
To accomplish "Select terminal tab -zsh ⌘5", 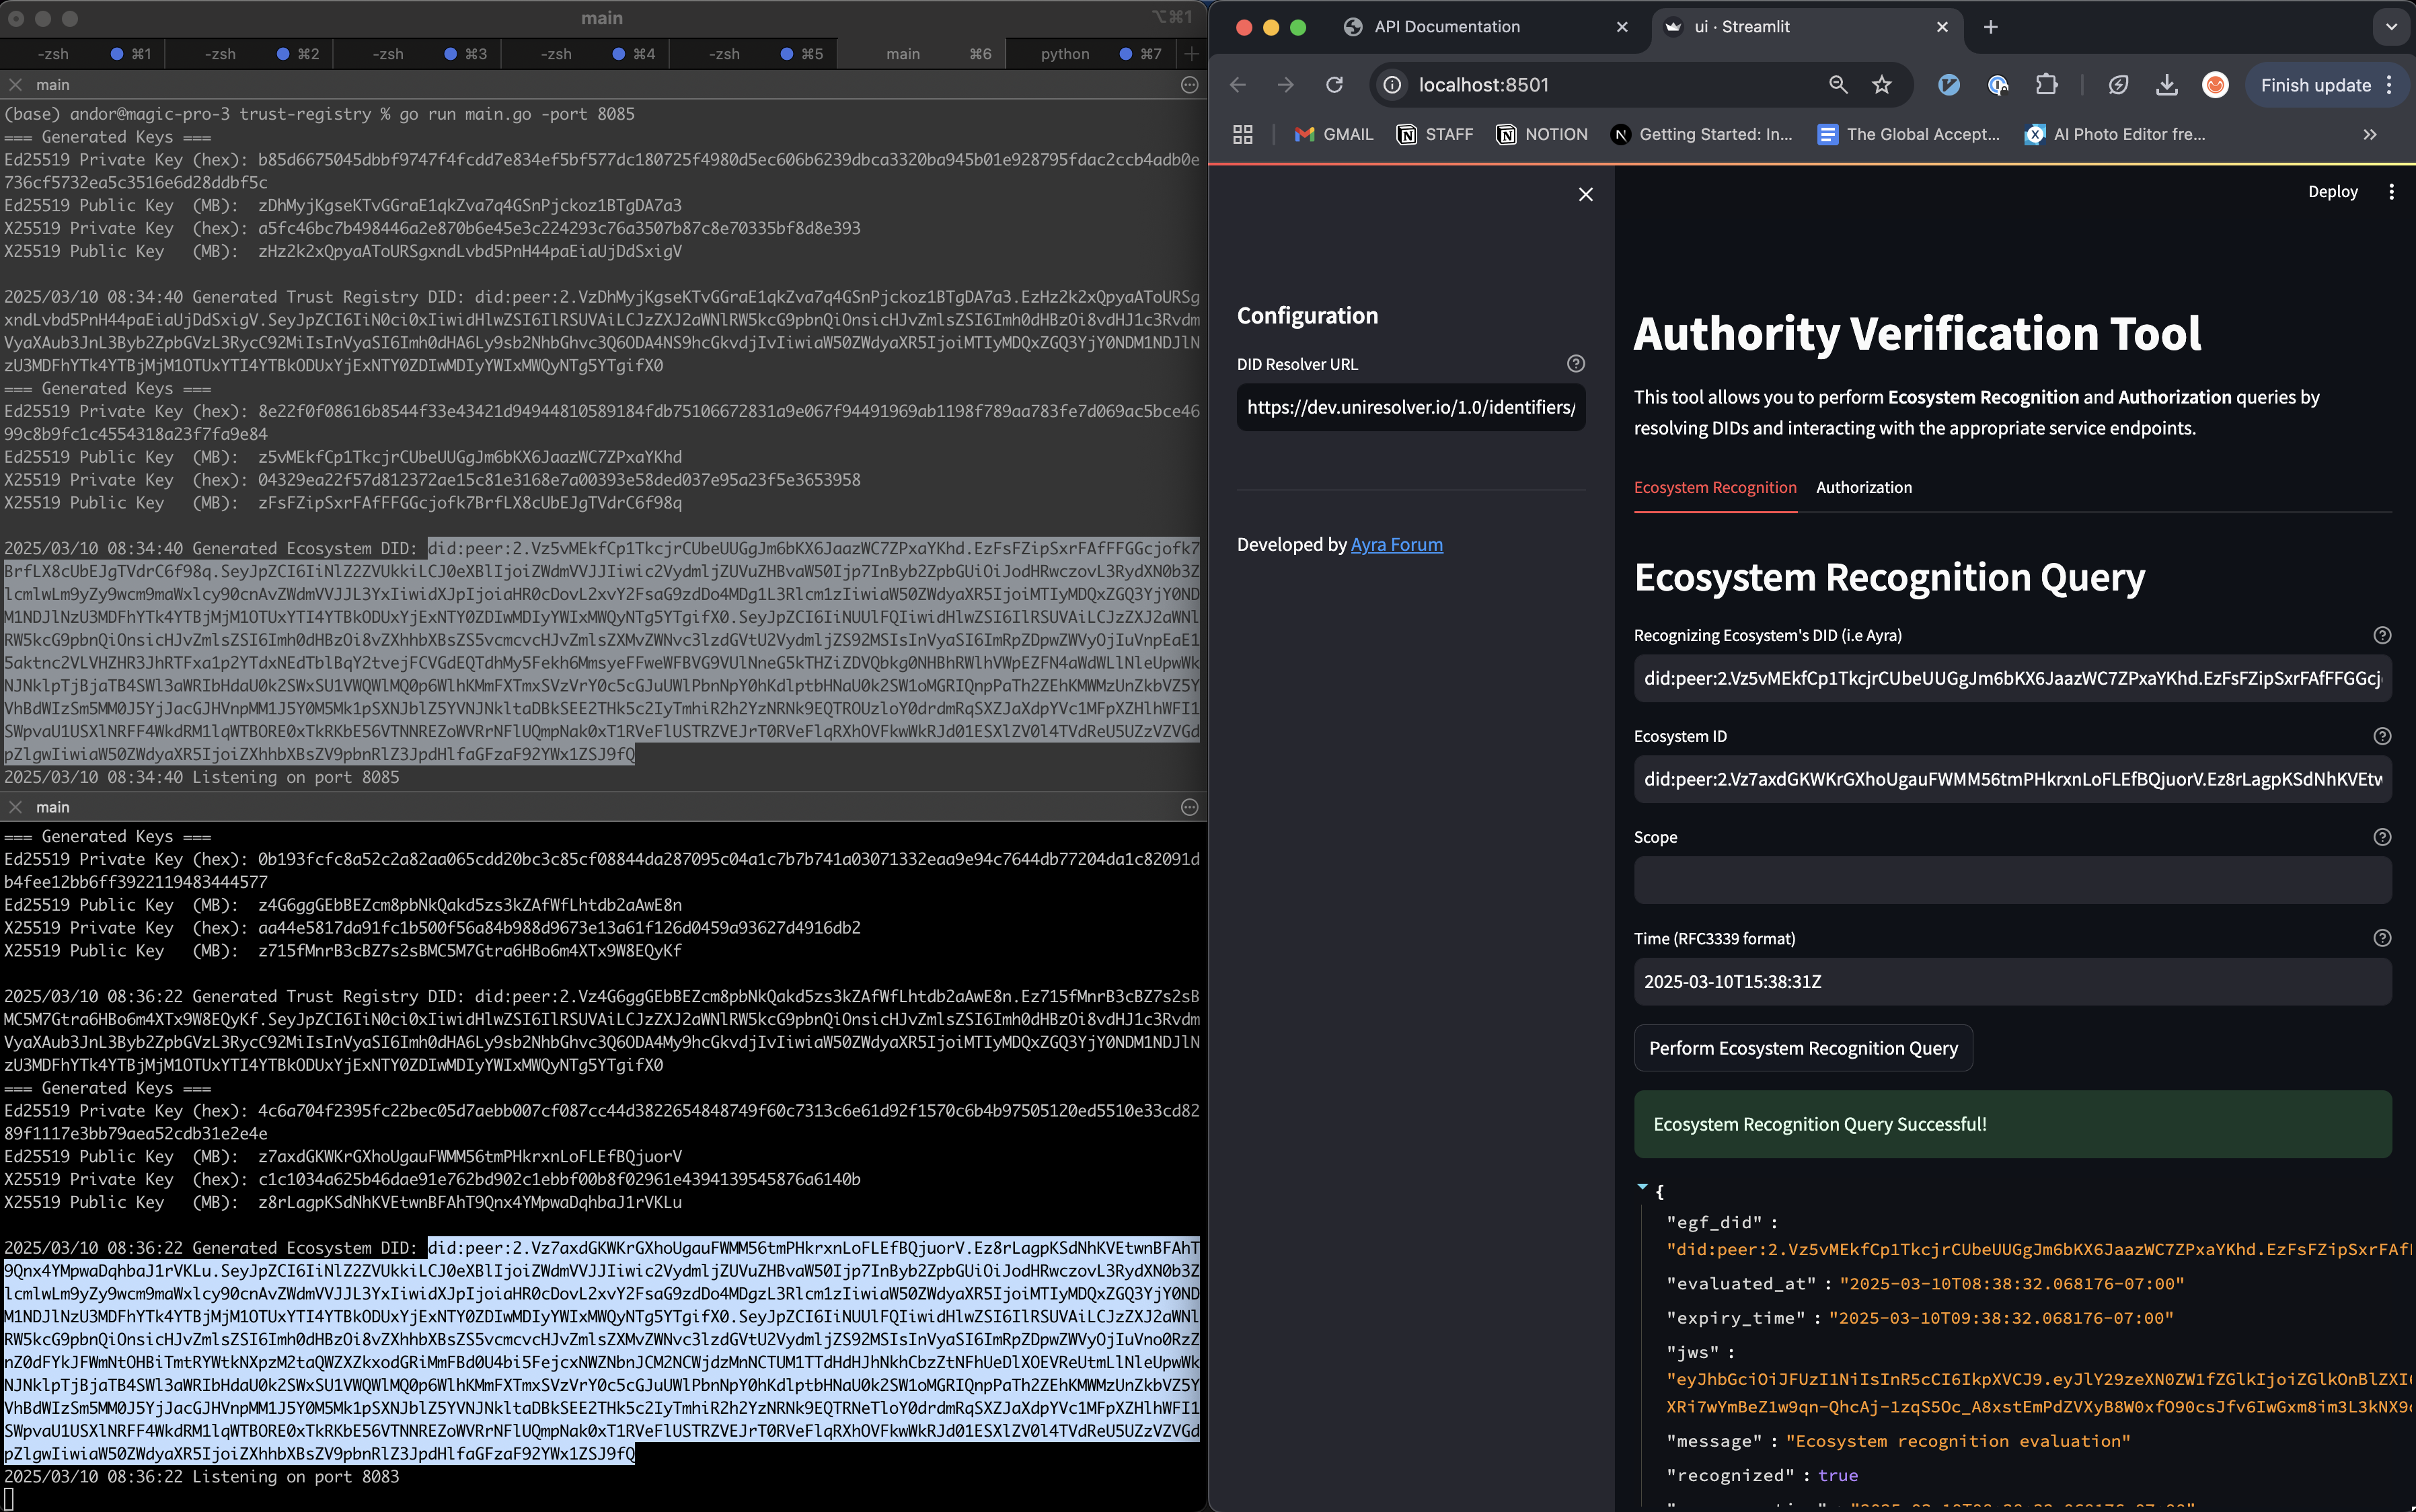I will click(x=754, y=54).
